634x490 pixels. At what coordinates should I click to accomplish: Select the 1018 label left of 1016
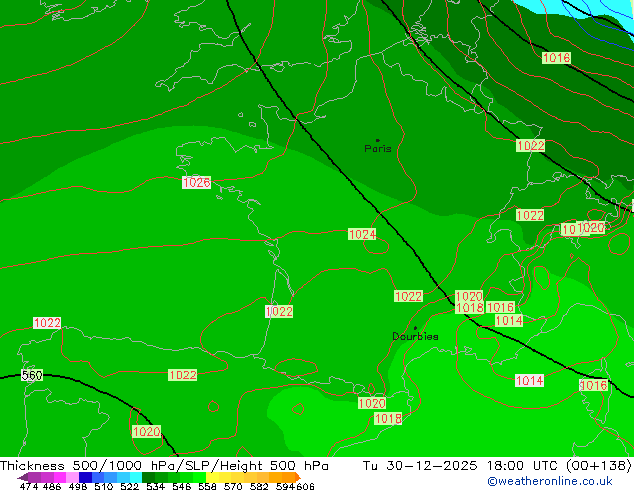click(469, 308)
